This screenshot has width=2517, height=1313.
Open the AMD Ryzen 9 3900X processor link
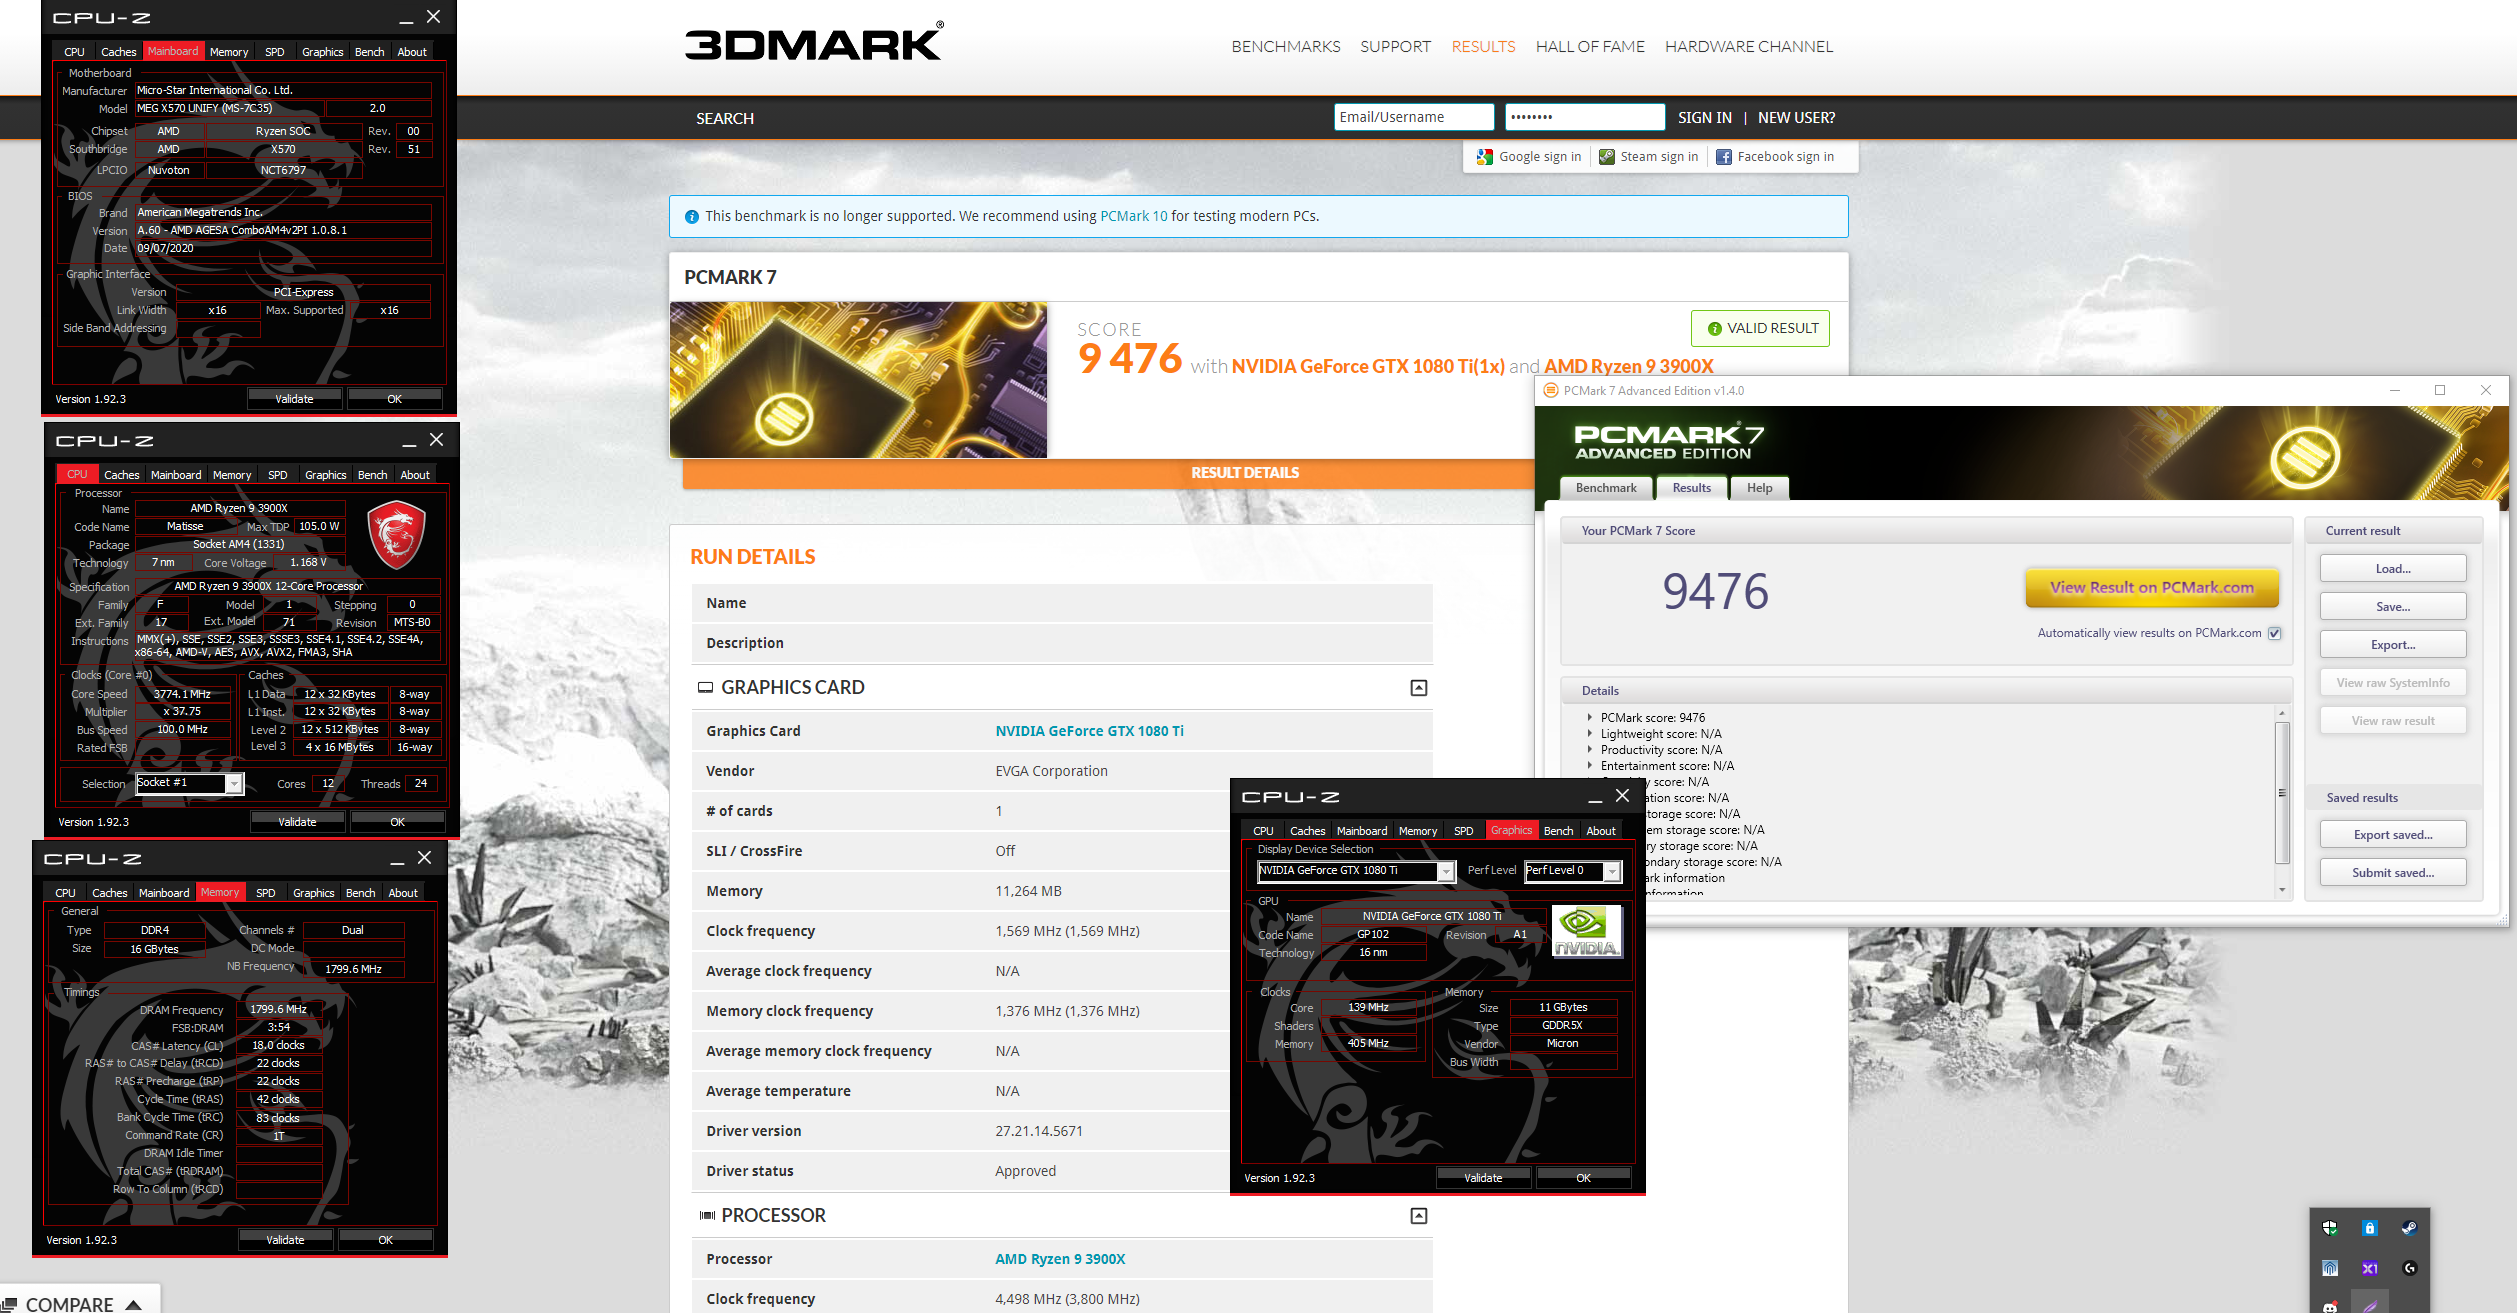1060,1259
